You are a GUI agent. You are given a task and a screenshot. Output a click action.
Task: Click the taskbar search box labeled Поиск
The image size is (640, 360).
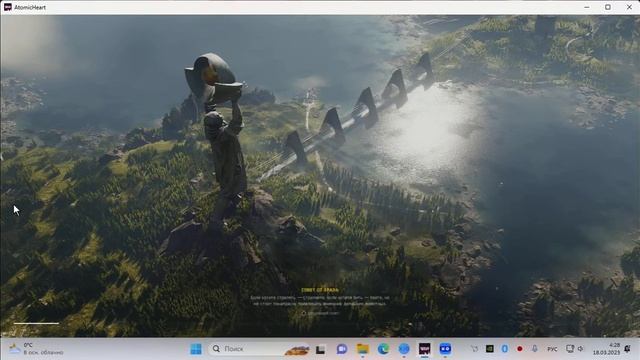pos(260,349)
